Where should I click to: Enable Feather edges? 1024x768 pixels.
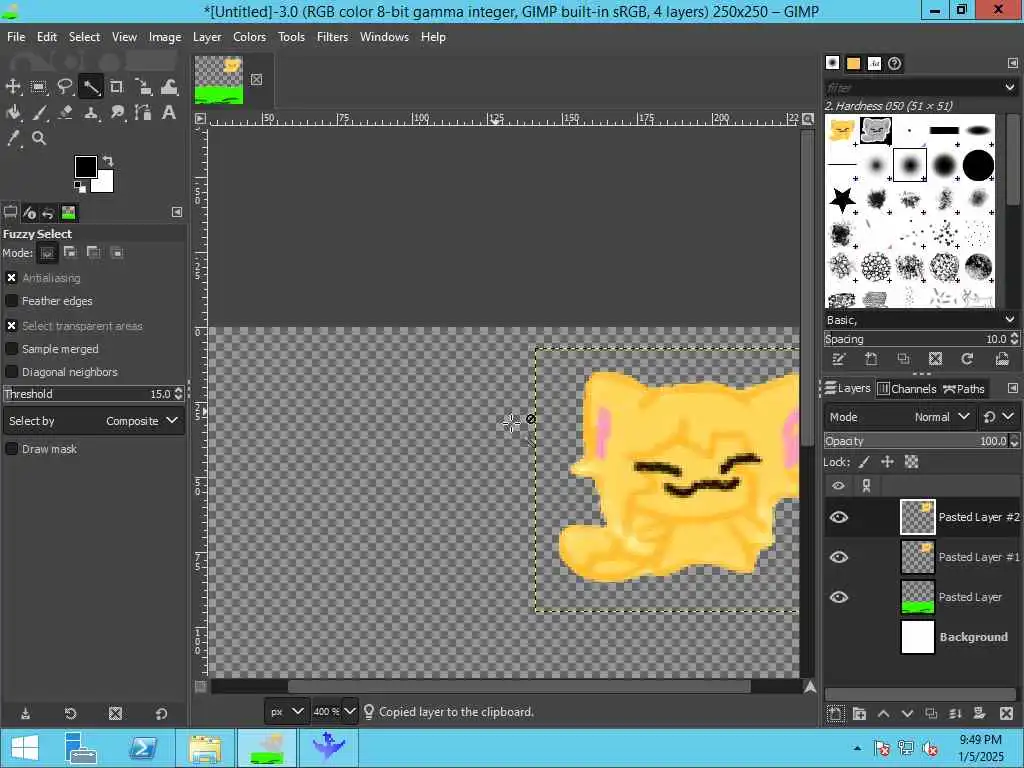pyautogui.click(x=12, y=300)
